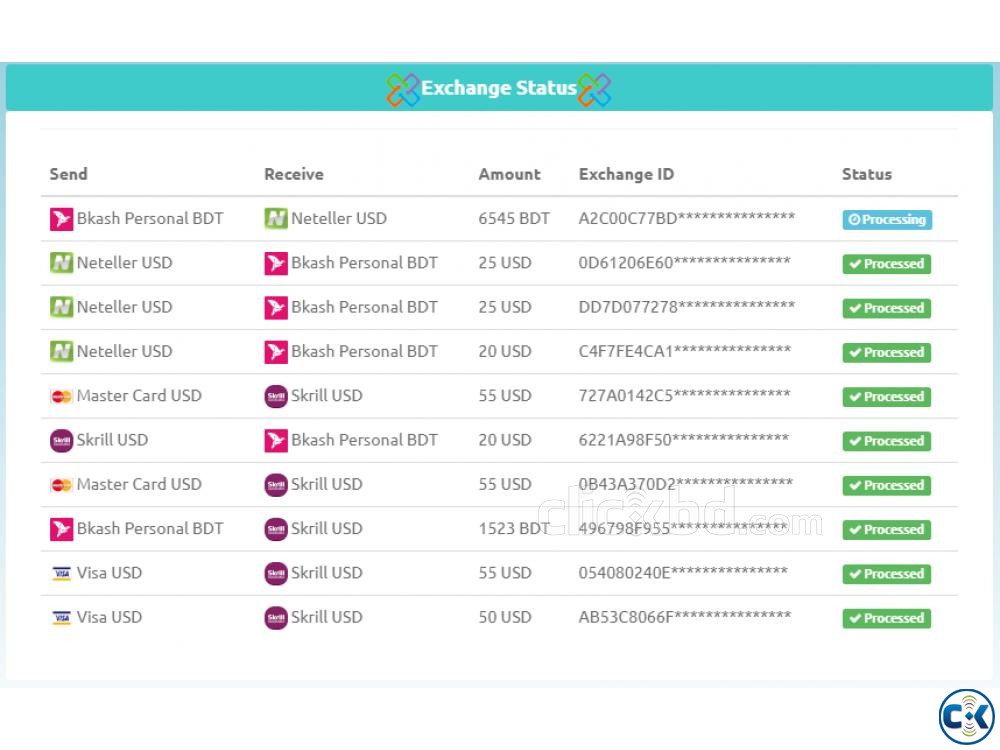Image resolution: width=1000 pixels, height=750 pixels.
Task: Select exchange ID DD7D077278
Action: [687, 307]
